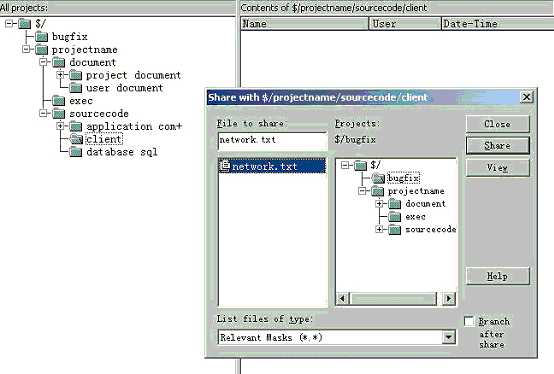Click the Close button in Share dialog
The width and height of the screenshot is (554, 374).
tap(497, 124)
